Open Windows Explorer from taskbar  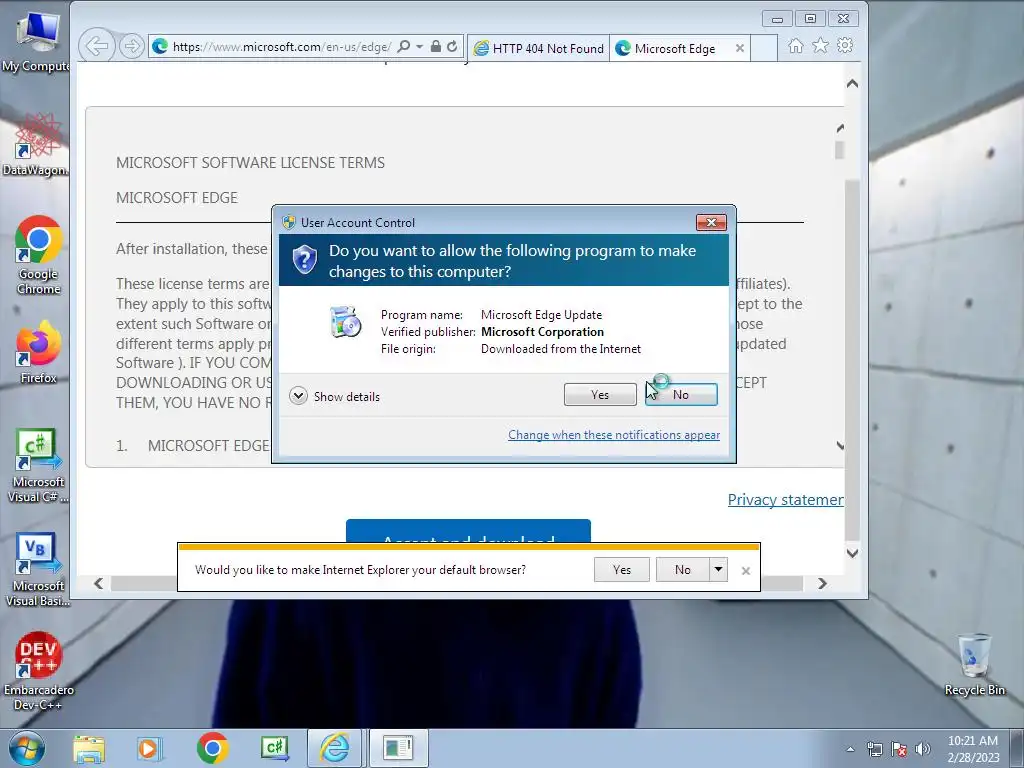pyautogui.click(x=89, y=748)
